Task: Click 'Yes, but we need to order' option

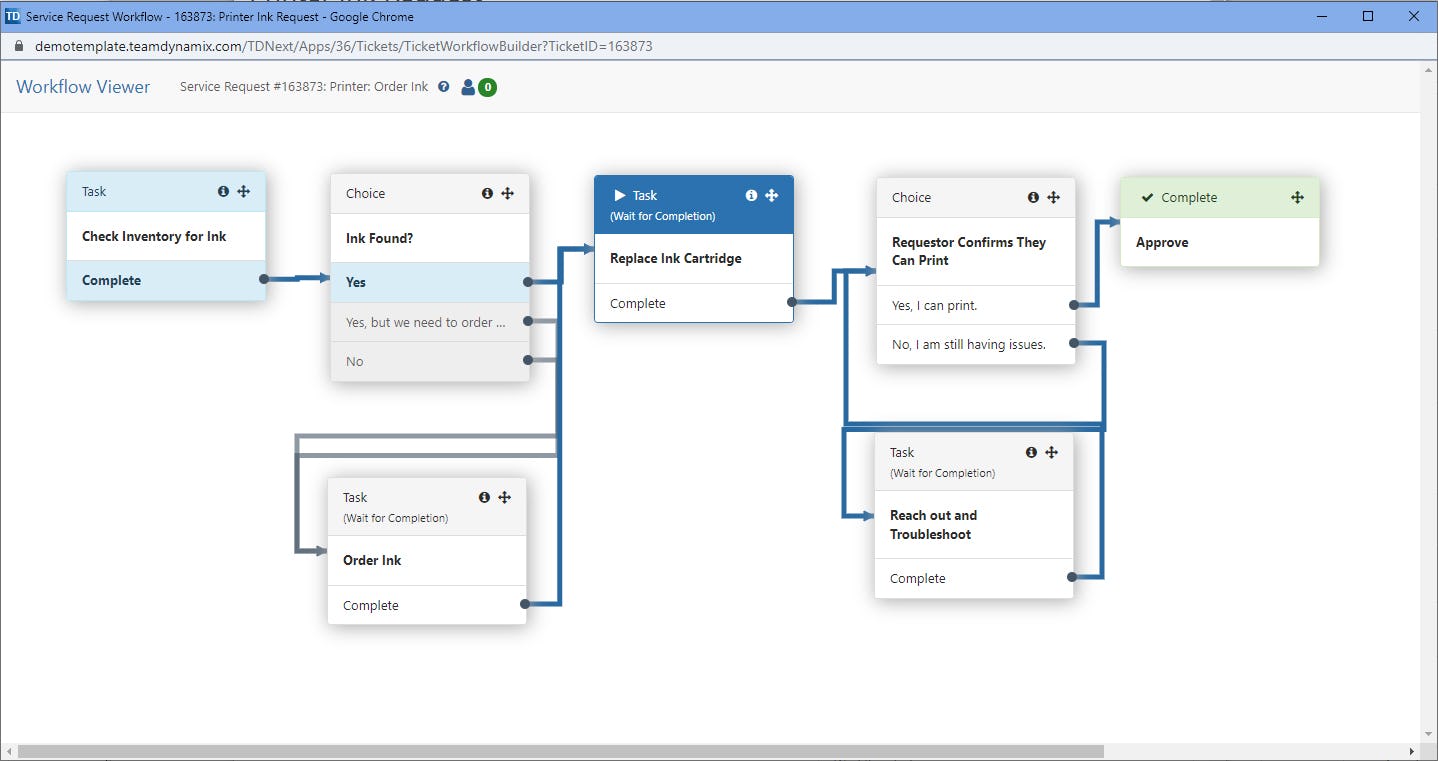Action: pos(430,322)
